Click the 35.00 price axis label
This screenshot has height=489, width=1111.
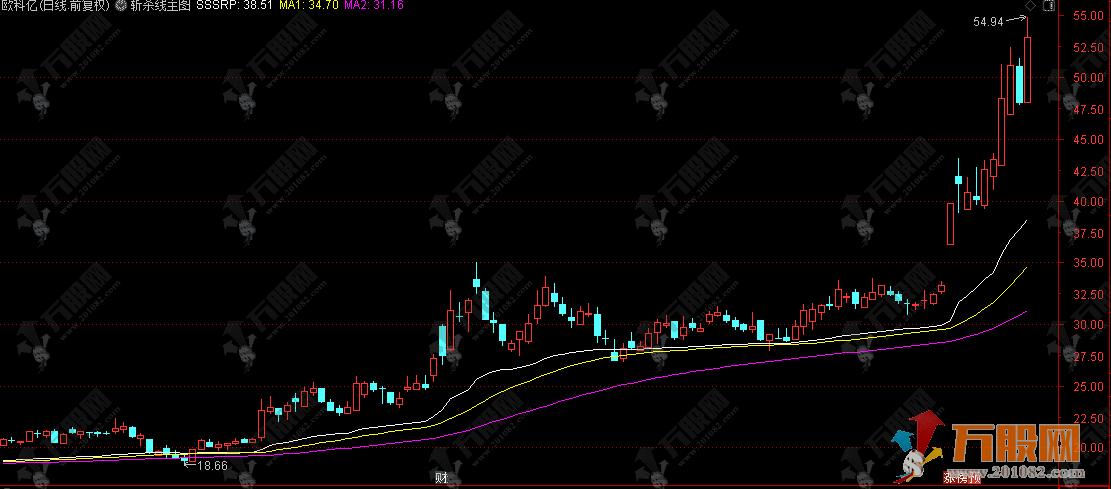(x=1086, y=263)
